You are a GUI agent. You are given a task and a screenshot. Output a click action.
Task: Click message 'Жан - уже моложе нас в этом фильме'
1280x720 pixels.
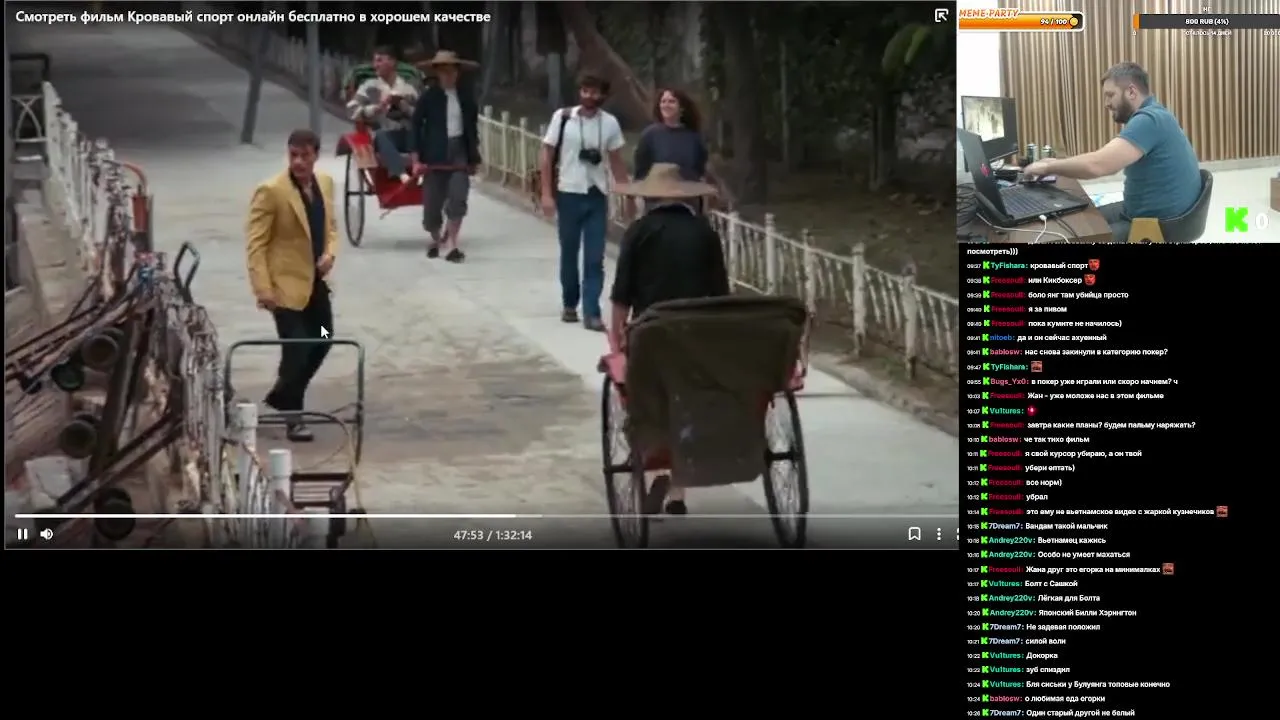[1096, 396]
